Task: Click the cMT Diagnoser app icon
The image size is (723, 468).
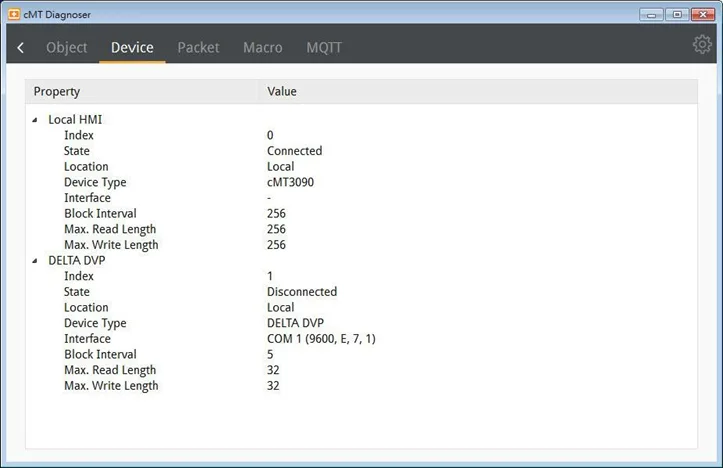Action: coord(14,14)
